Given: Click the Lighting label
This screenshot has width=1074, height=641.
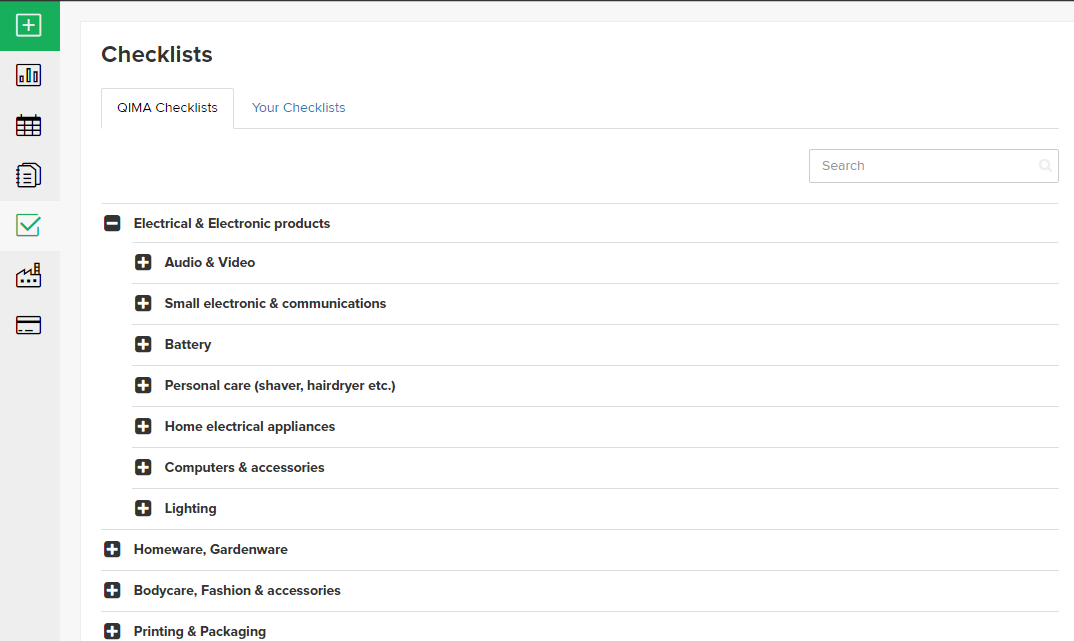Looking at the screenshot, I should 190,508.
